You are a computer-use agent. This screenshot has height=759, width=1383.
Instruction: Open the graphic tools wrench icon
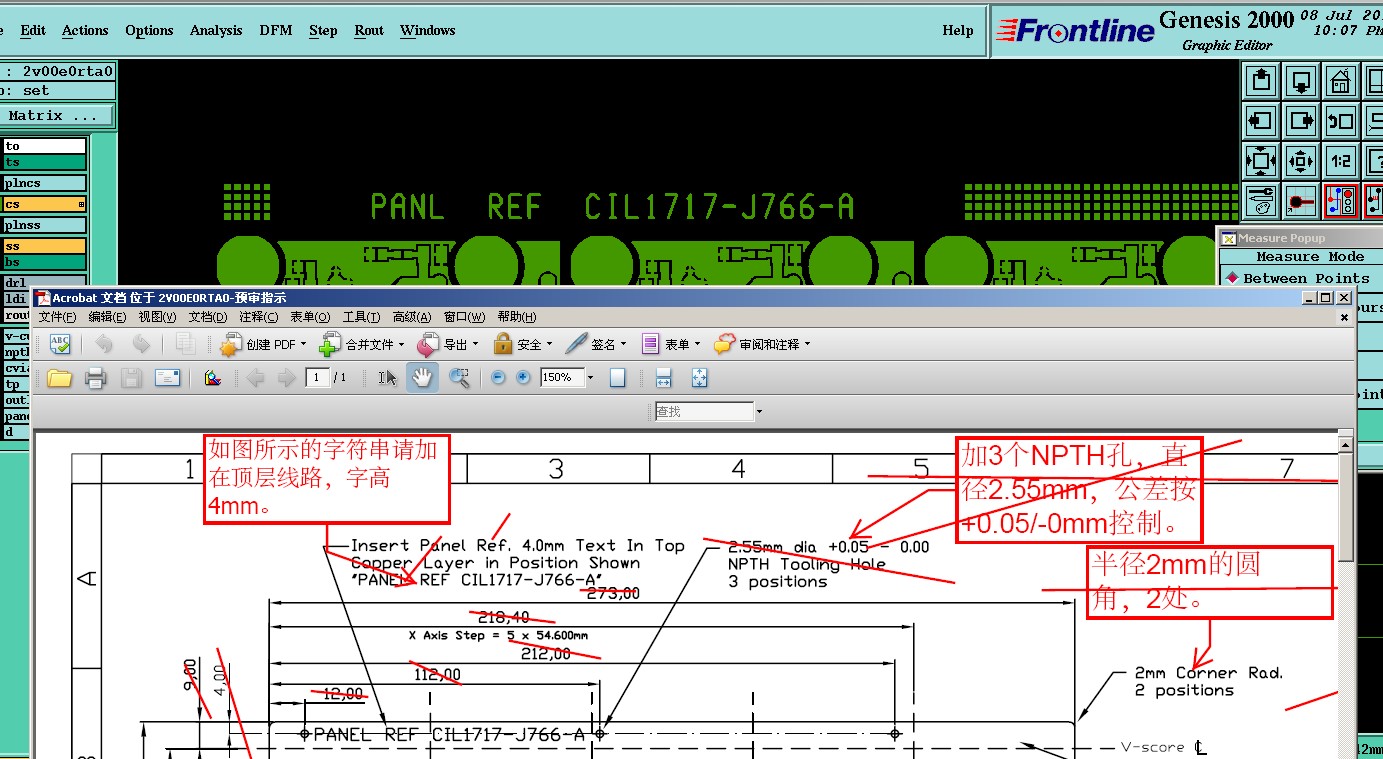(x=1261, y=201)
